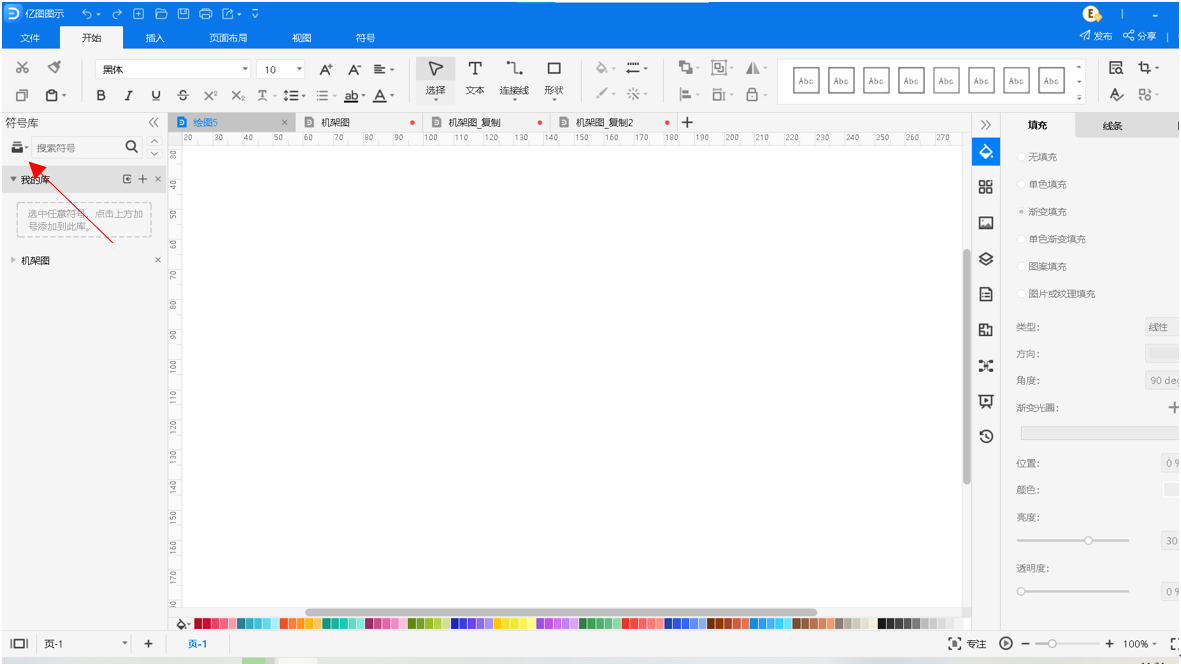Image resolution: width=1181 pixels, height=664 pixels.
Task: Click the brightness (亮度) slider handle
Action: pos(1088,540)
